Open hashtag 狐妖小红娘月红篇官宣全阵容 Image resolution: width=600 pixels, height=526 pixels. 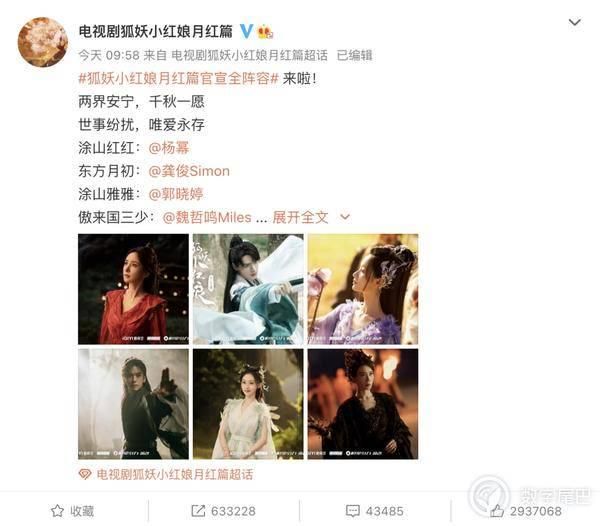[178, 79]
